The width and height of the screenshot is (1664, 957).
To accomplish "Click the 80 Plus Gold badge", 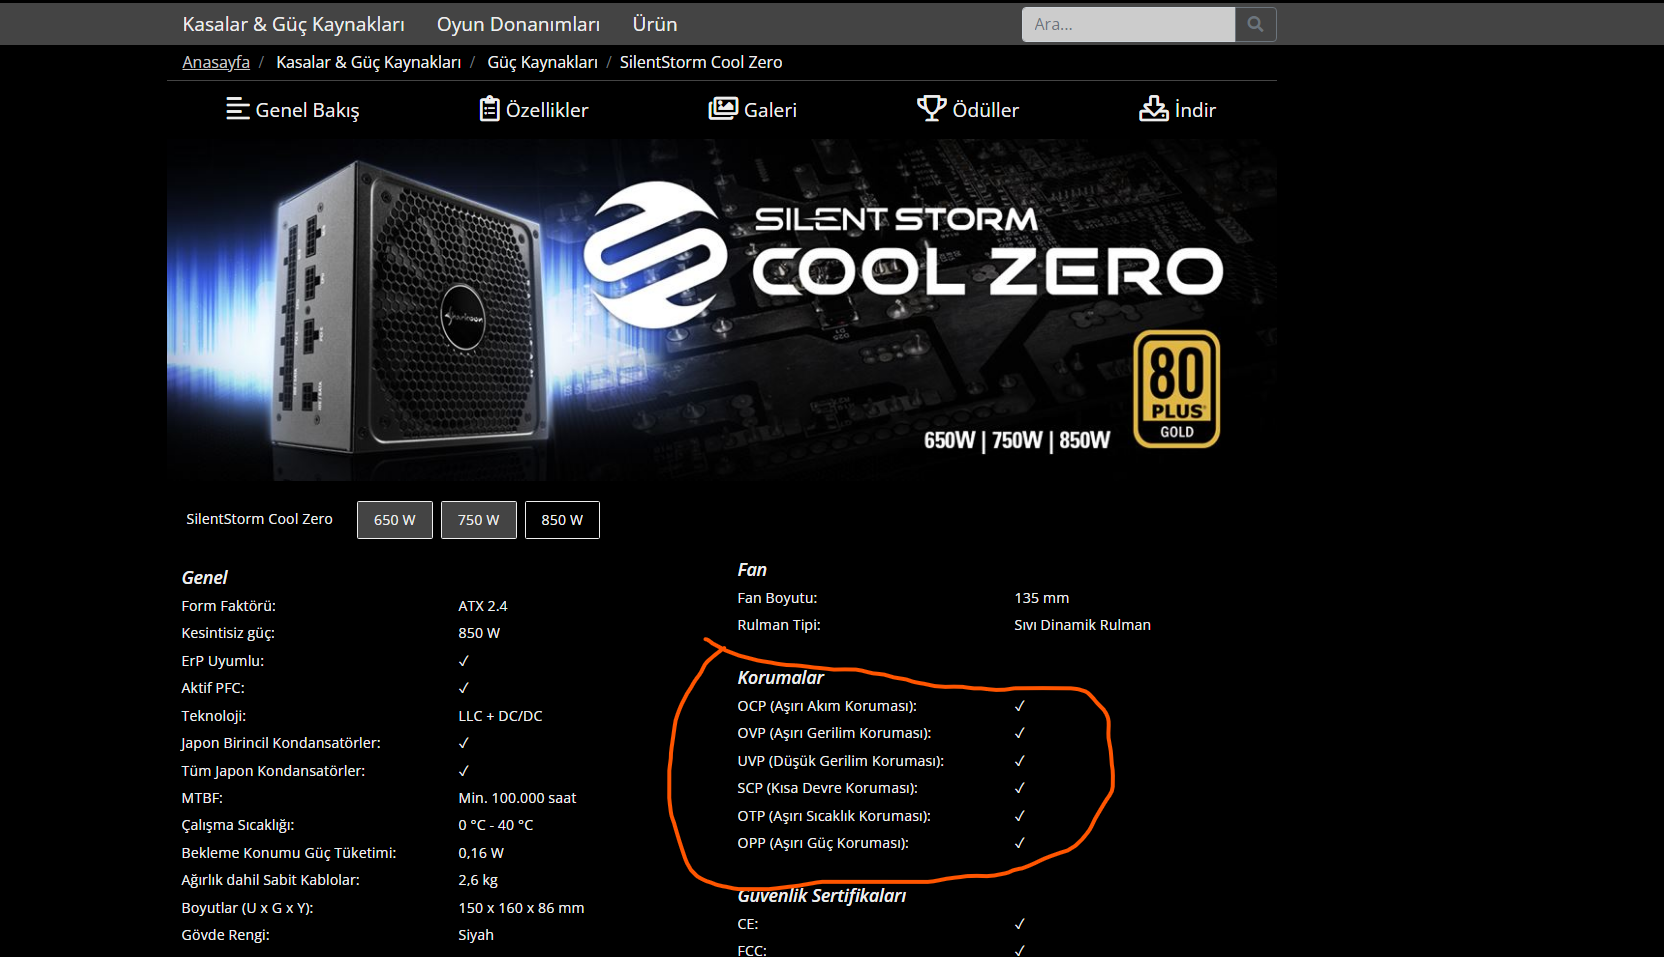I will [x=1176, y=389].
